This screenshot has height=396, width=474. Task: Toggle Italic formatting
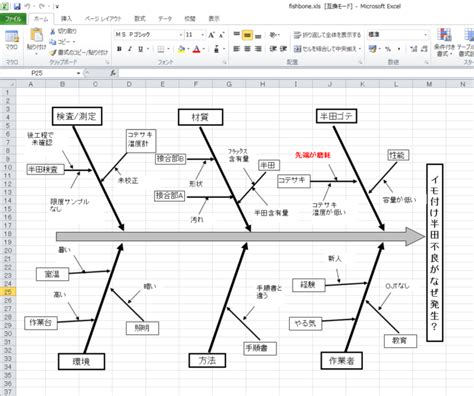[x=130, y=49]
